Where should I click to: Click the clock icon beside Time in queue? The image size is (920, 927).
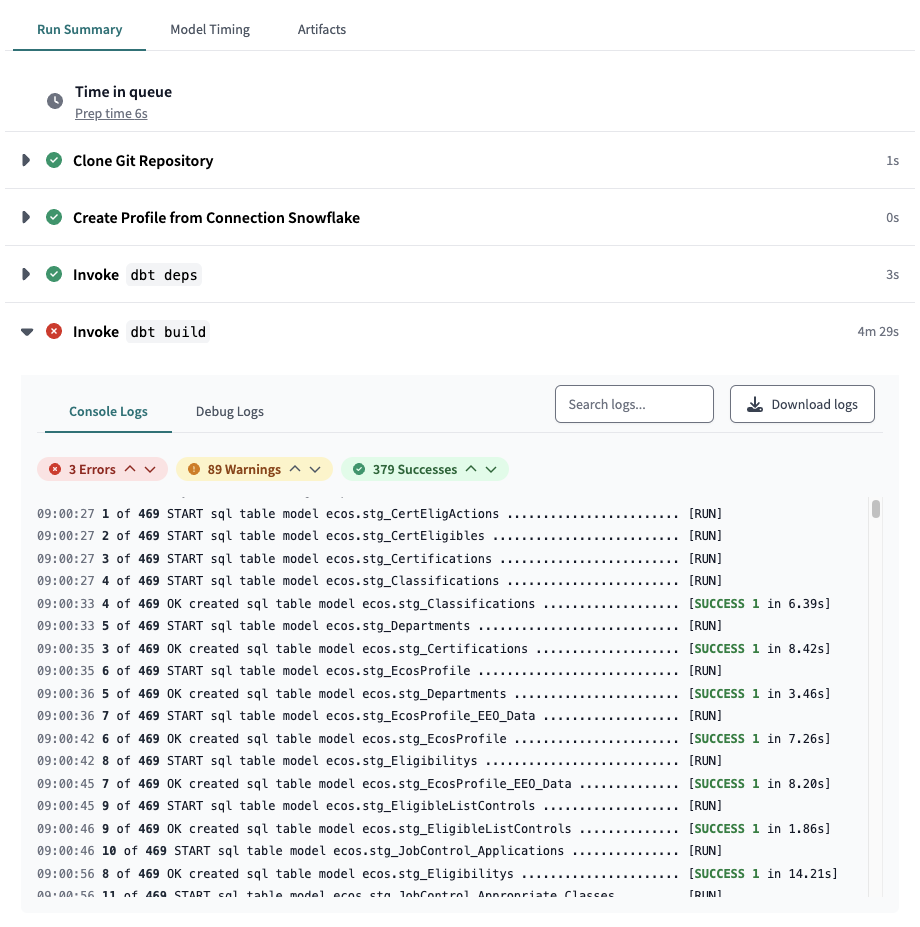(55, 101)
